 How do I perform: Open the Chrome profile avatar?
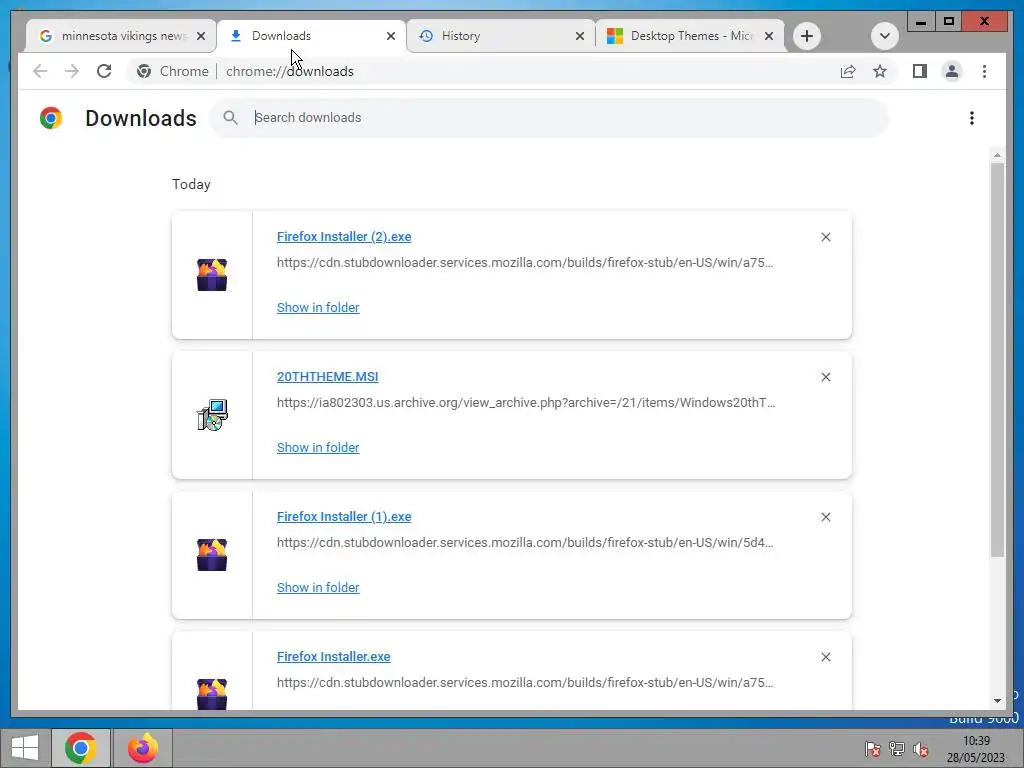point(952,71)
